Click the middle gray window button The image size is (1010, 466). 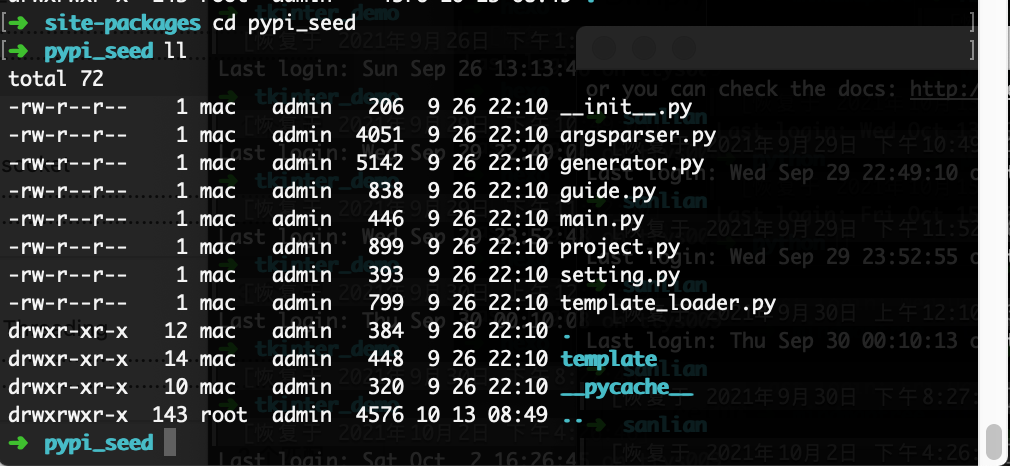pyautogui.click(x=643, y=48)
